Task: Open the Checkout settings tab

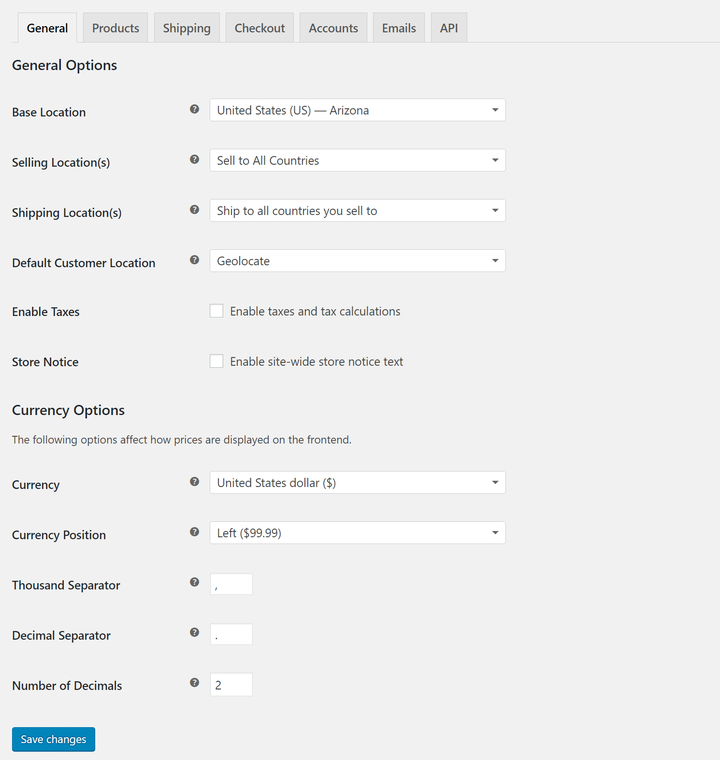Action: pyautogui.click(x=260, y=28)
